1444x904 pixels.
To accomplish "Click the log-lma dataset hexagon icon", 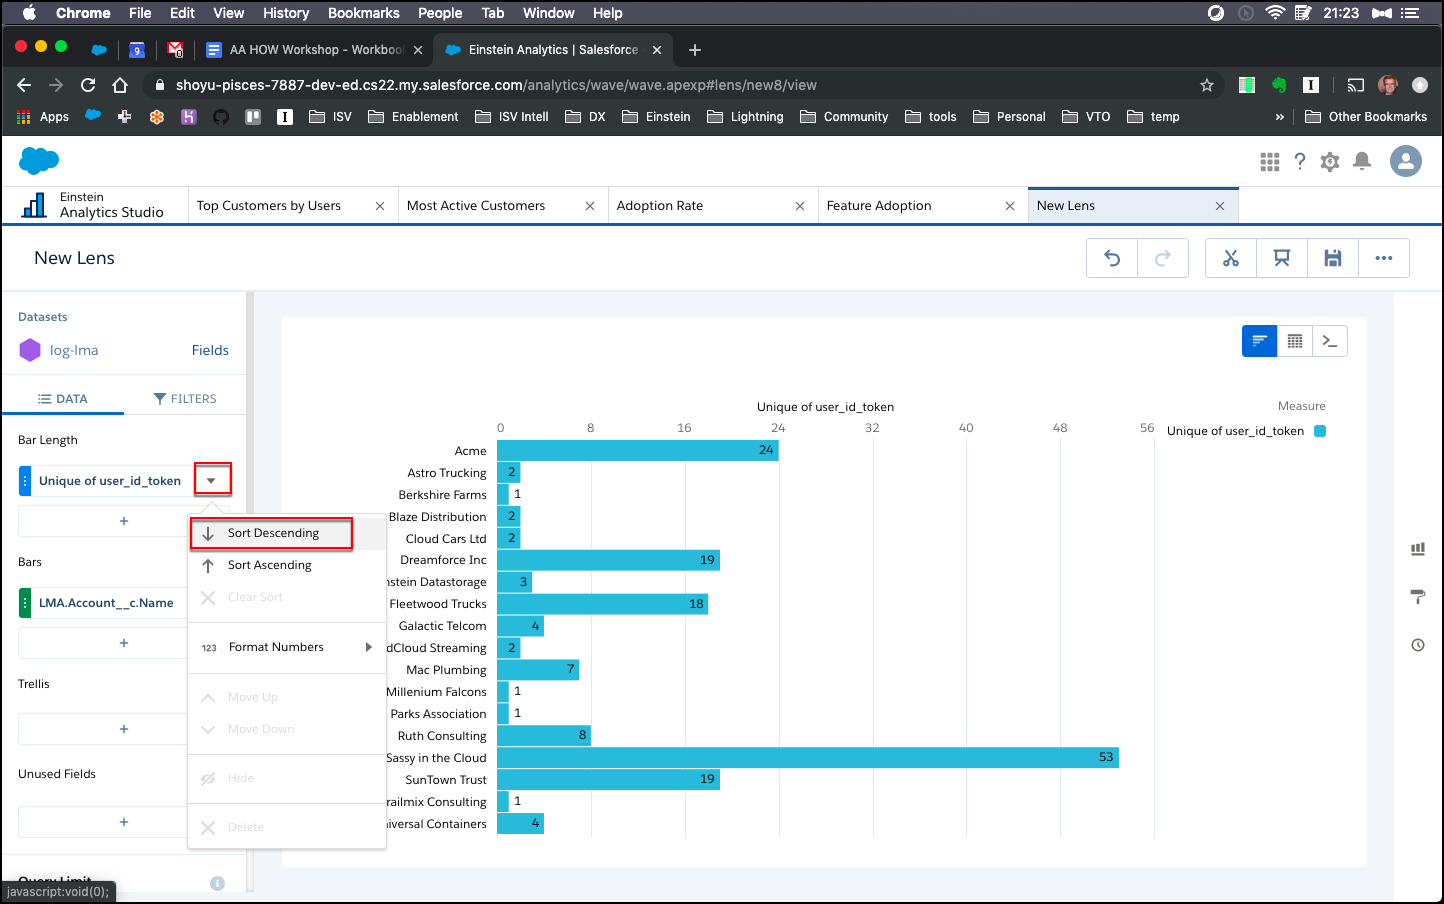I will (x=30, y=350).
